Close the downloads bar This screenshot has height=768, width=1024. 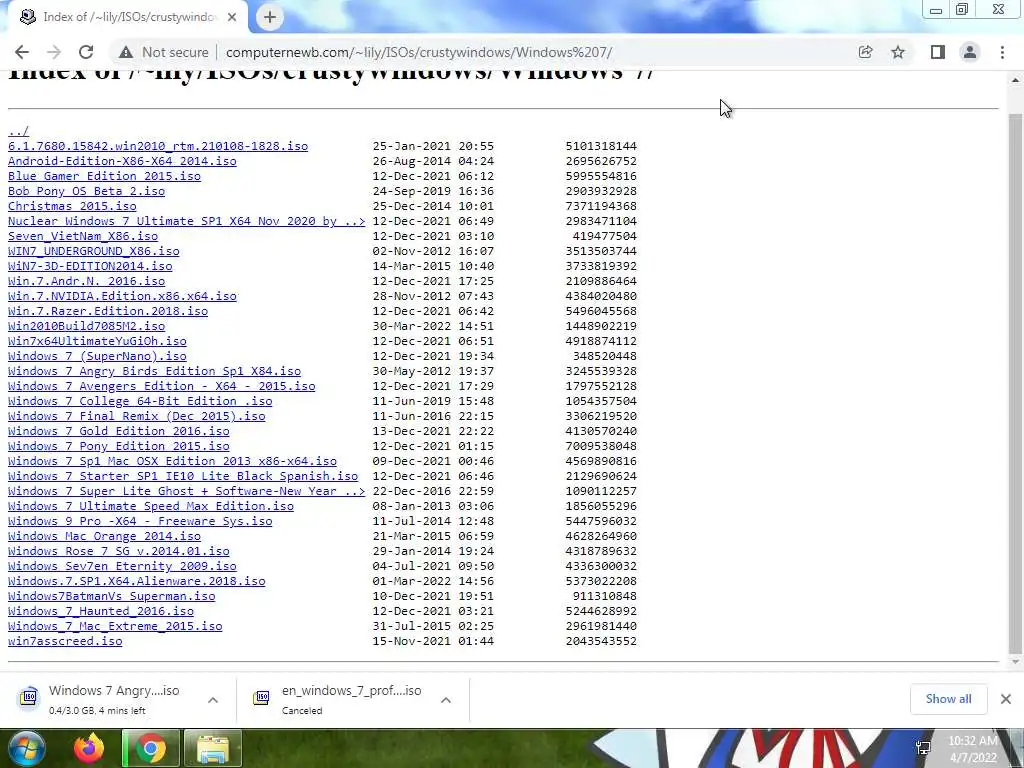(1006, 699)
